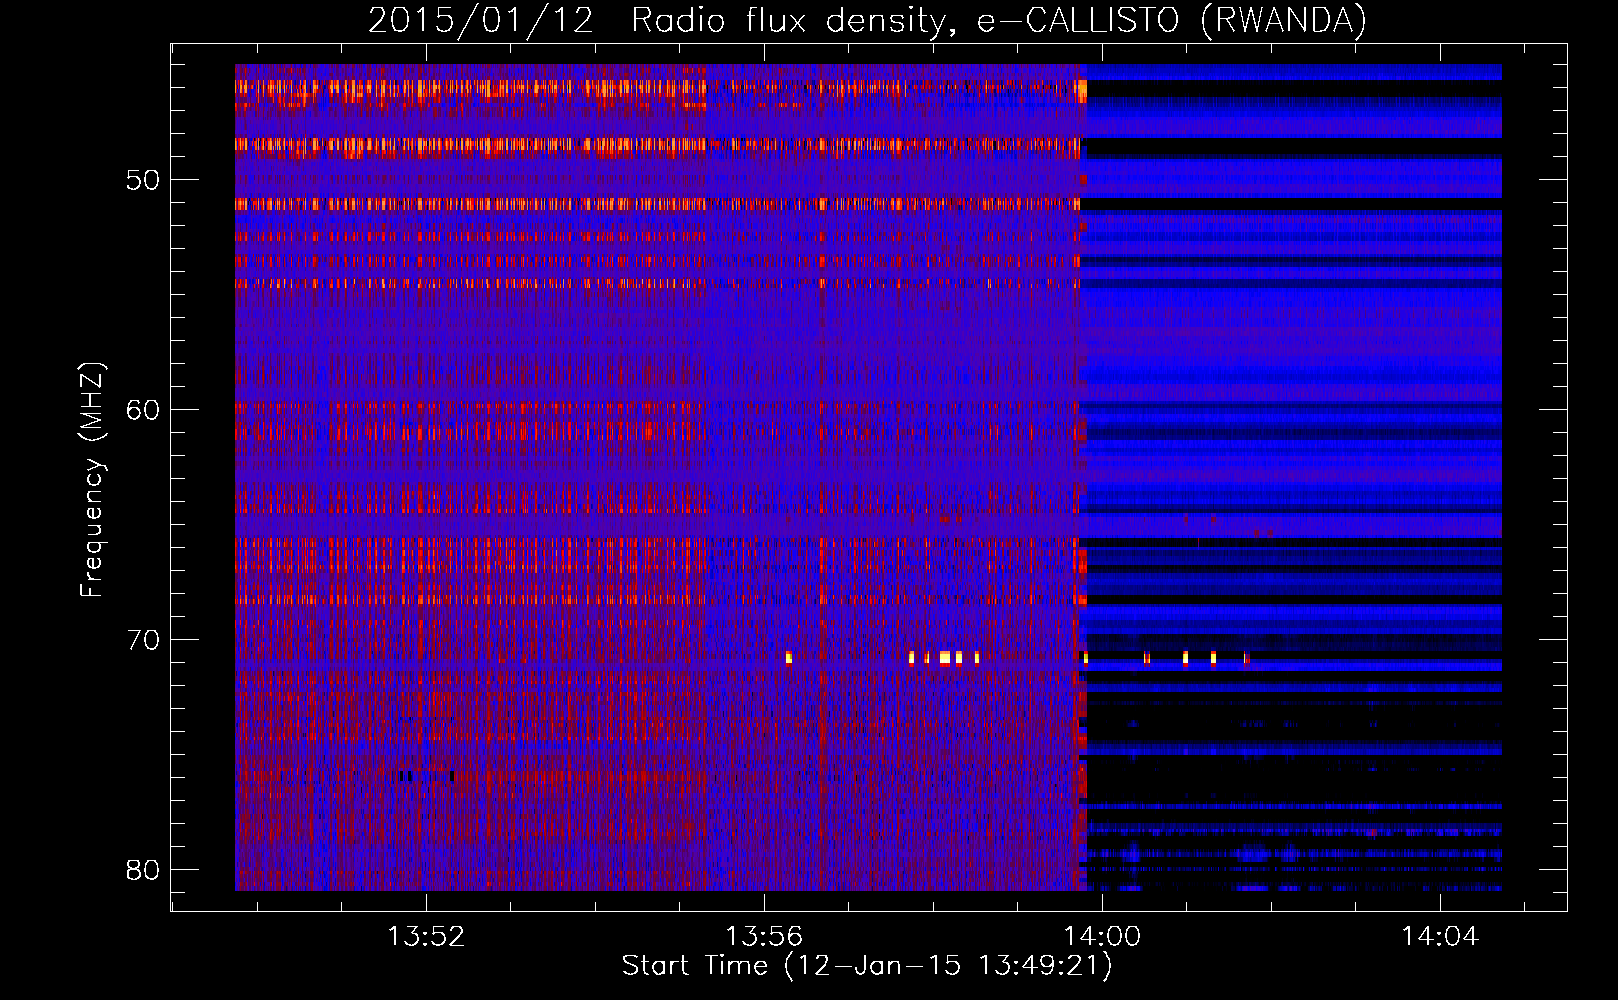
Task: Click the date "2015/01/12" in the title
Action: 481,20
